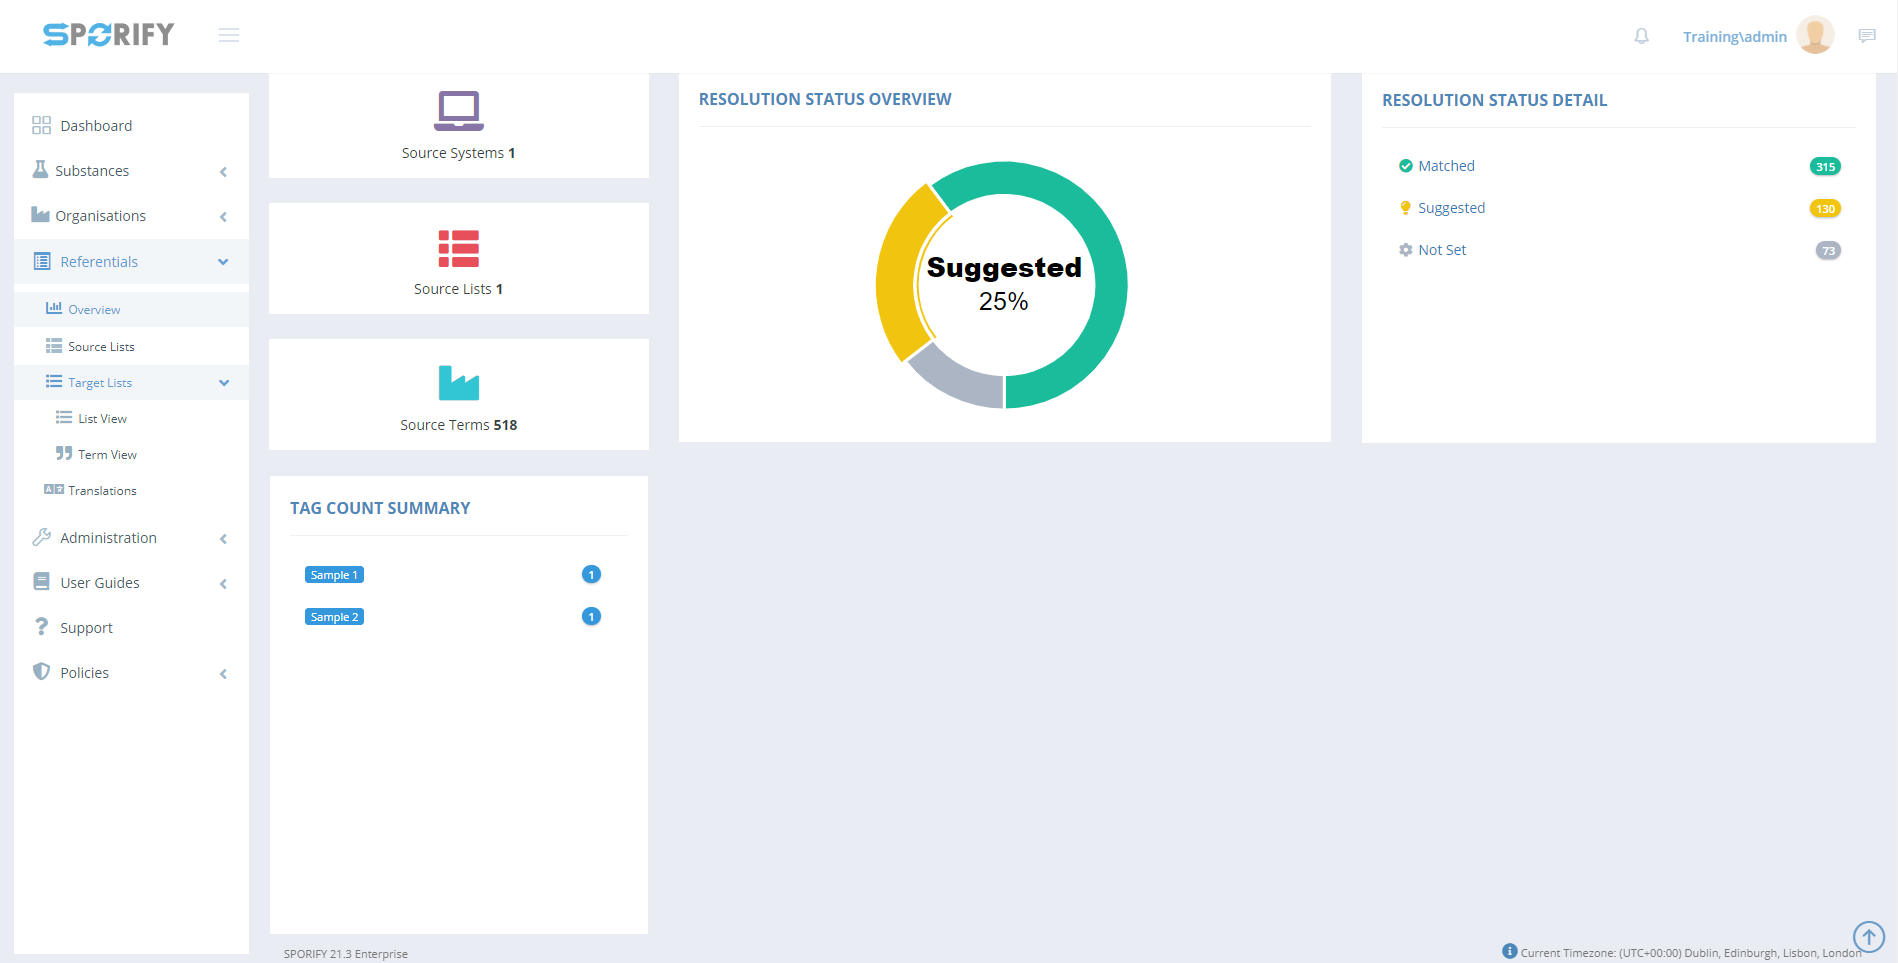1898x963 pixels.
Task: Open the Support page
Action: 86,628
